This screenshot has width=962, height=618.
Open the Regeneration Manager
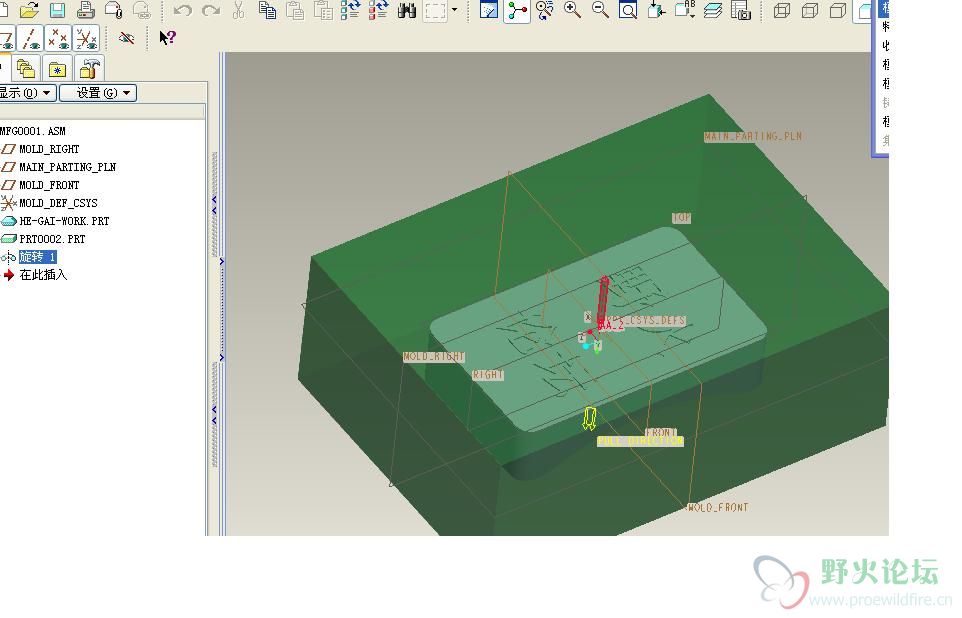(379, 10)
